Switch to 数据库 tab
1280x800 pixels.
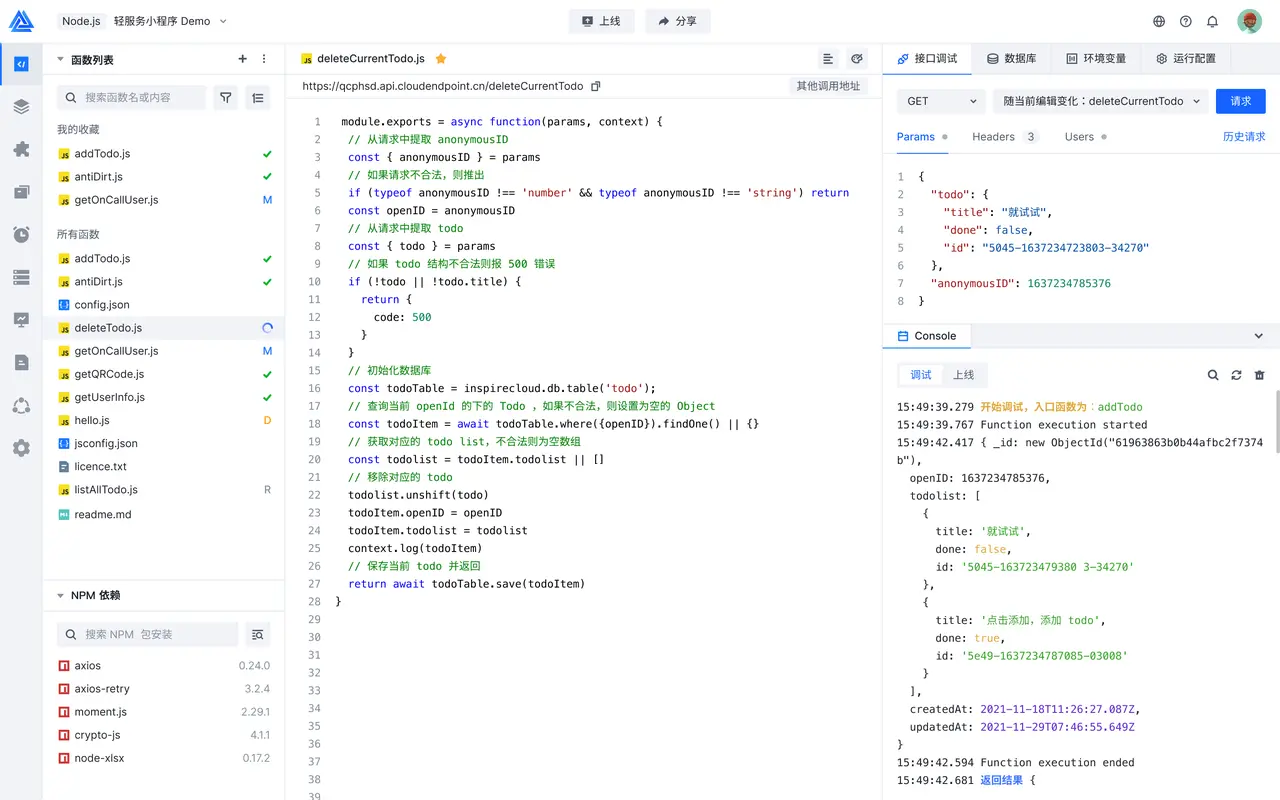point(1011,59)
